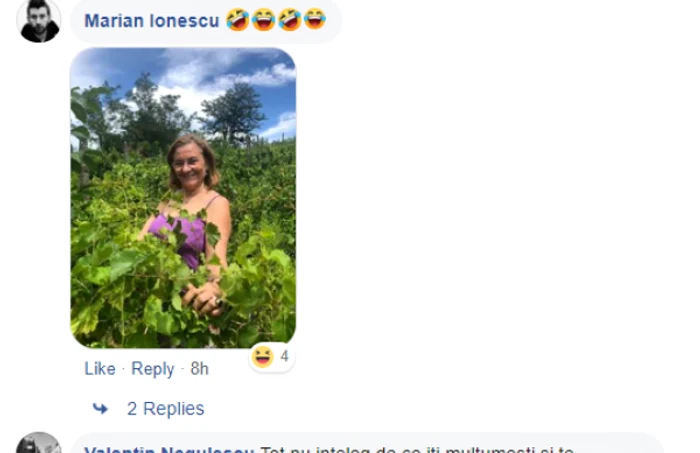Image resolution: width=700 pixels, height=453 pixels.
Task: View the 4 reactions count
Action: pos(284,356)
